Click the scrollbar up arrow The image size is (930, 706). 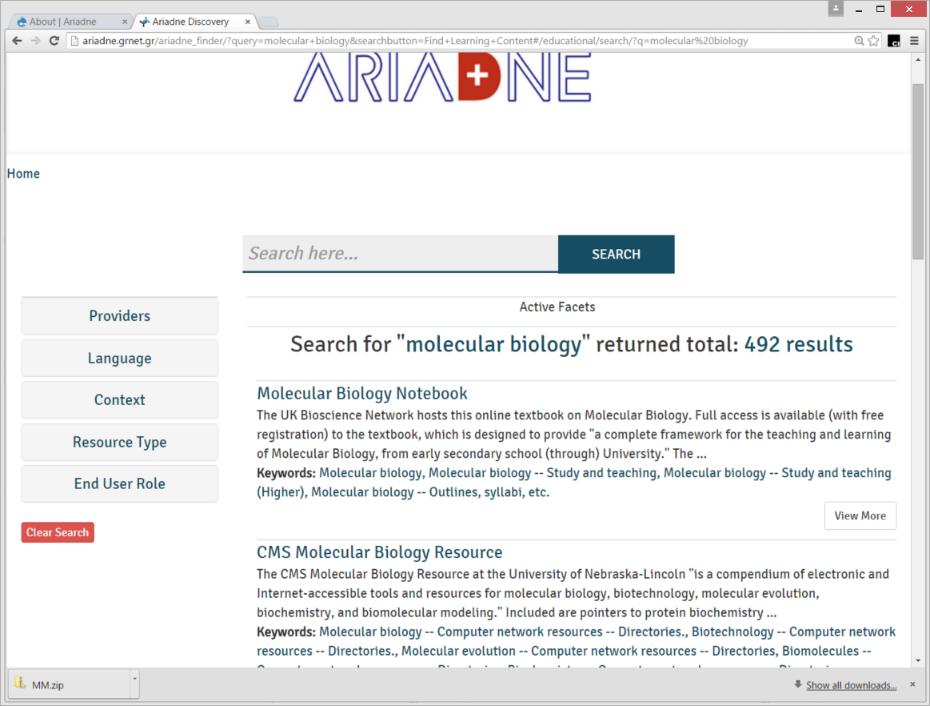pyautogui.click(x=918, y=60)
